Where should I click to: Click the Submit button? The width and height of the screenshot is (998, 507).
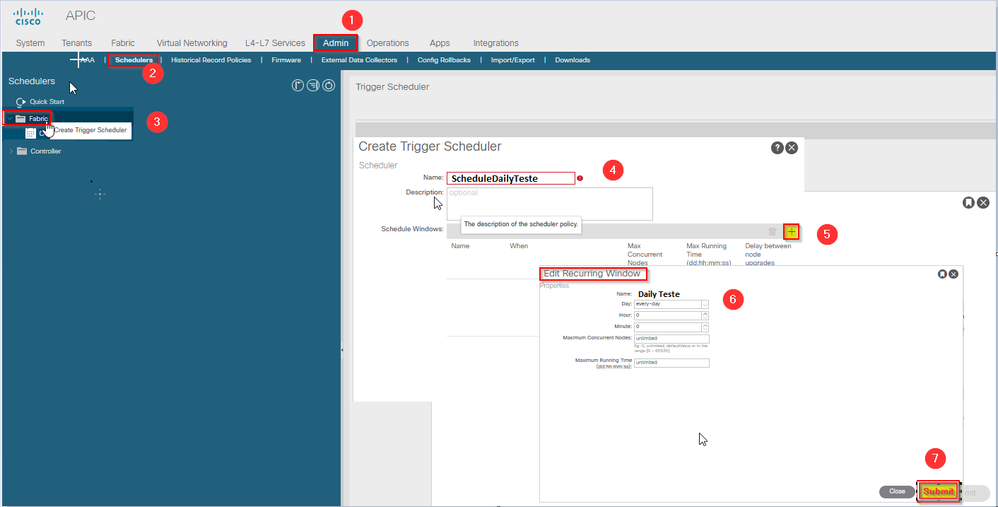coord(938,491)
